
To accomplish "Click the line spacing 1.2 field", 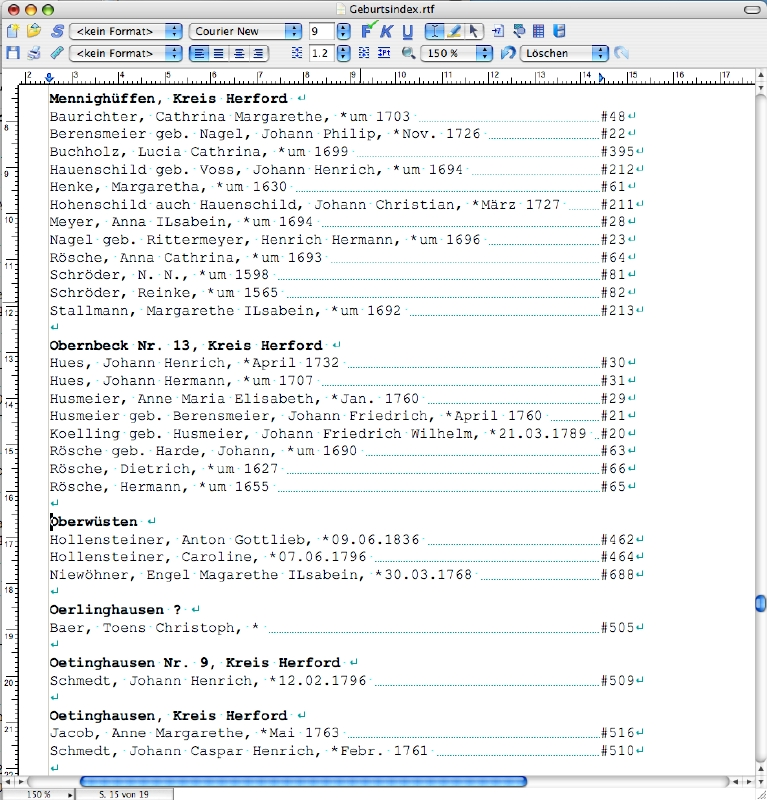I will 321,53.
